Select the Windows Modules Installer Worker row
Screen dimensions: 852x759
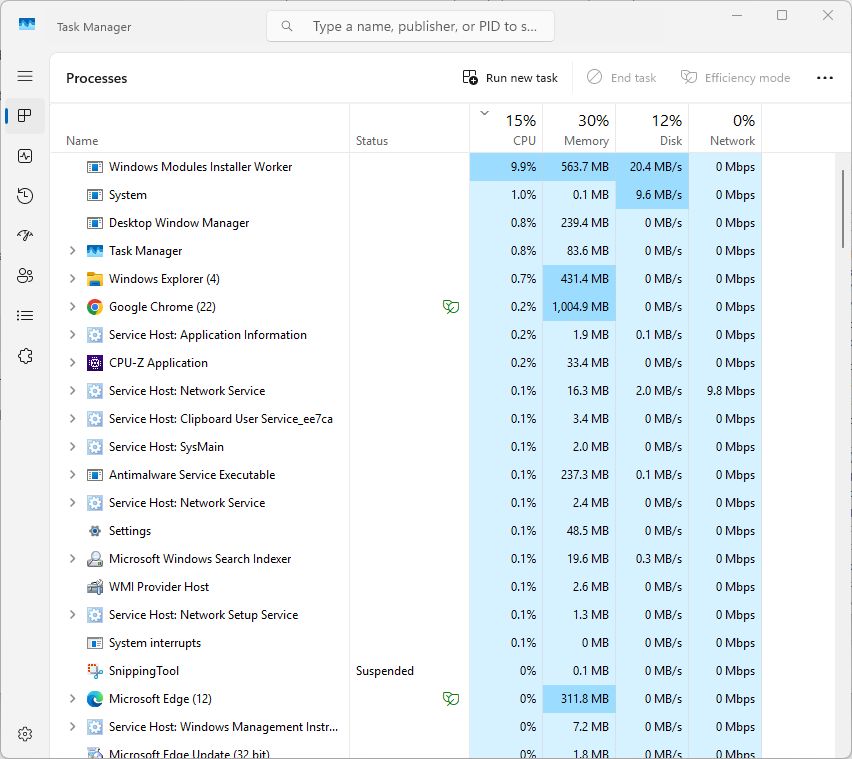[x=200, y=167]
